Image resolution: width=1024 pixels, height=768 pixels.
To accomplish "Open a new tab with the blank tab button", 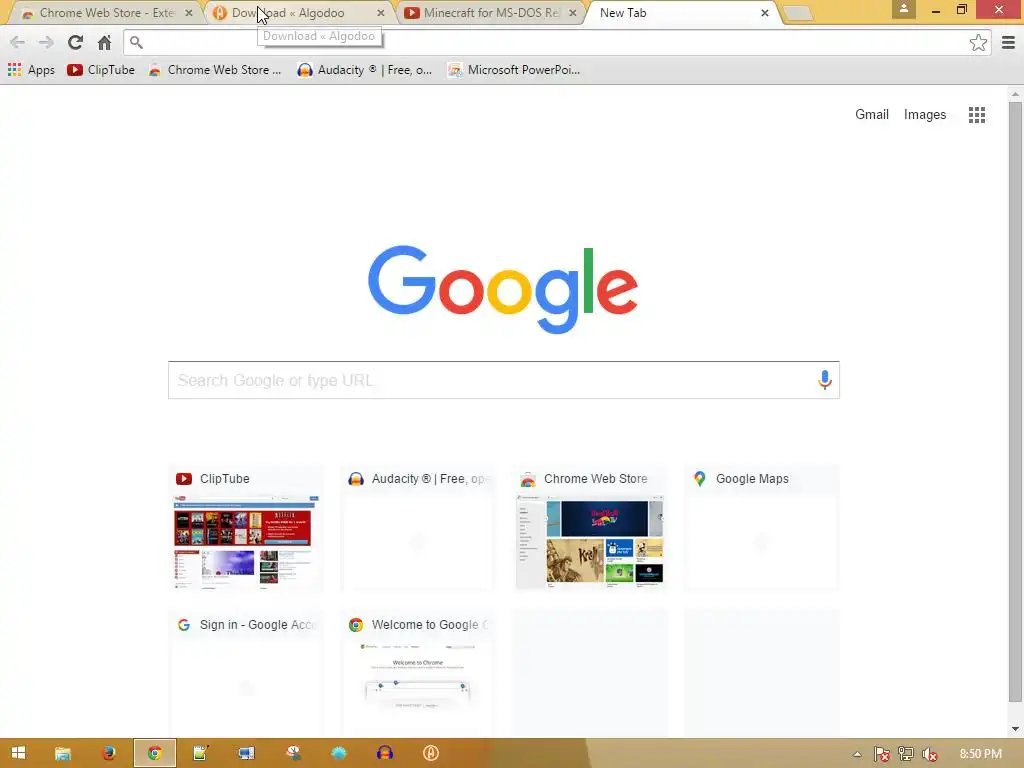I will (x=797, y=13).
